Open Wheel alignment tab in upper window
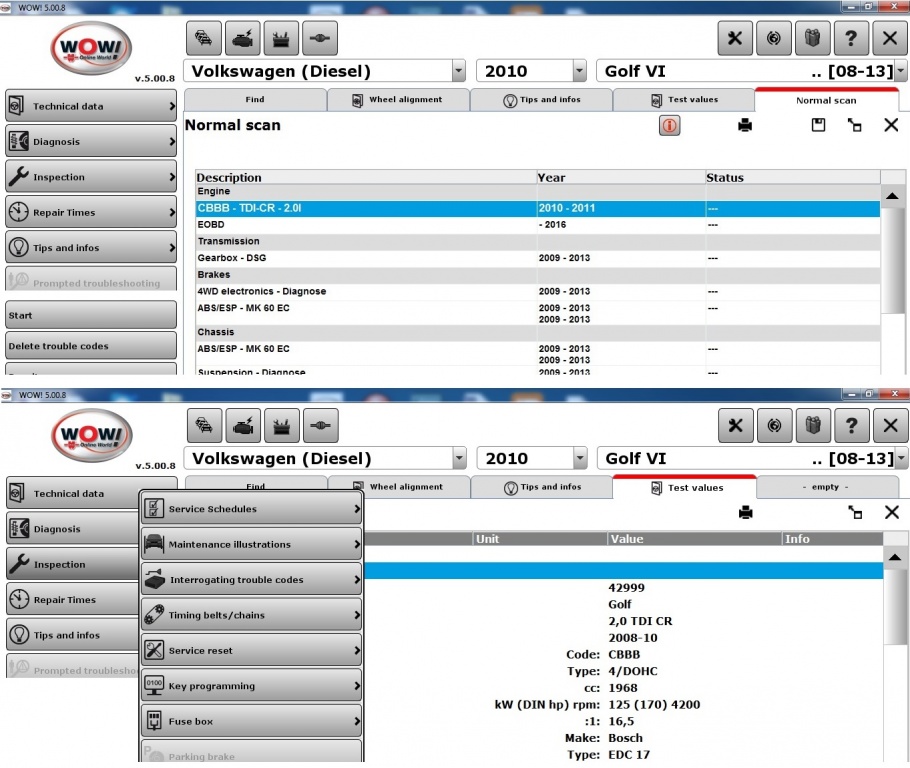 (x=398, y=100)
